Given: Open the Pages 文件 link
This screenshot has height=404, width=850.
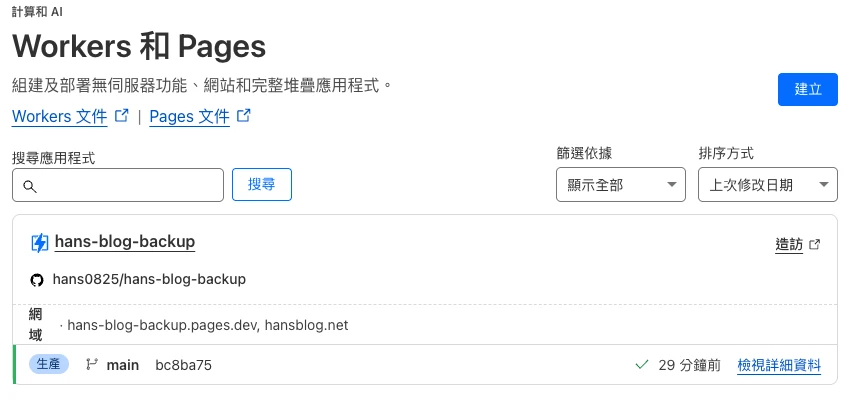Looking at the screenshot, I should (189, 117).
